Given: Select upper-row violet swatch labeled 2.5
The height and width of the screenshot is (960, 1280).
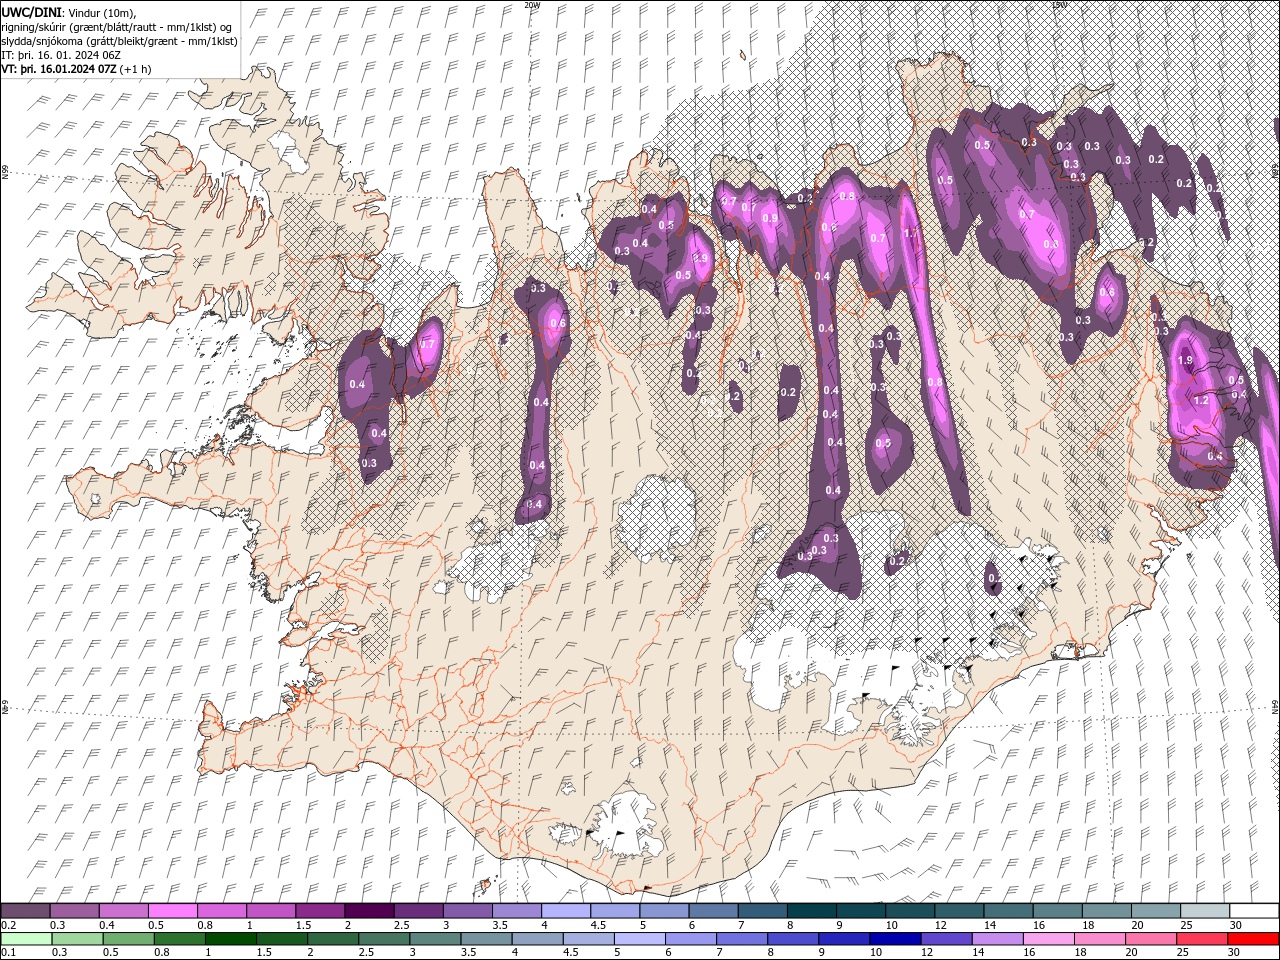Looking at the screenshot, I should (417, 911).
